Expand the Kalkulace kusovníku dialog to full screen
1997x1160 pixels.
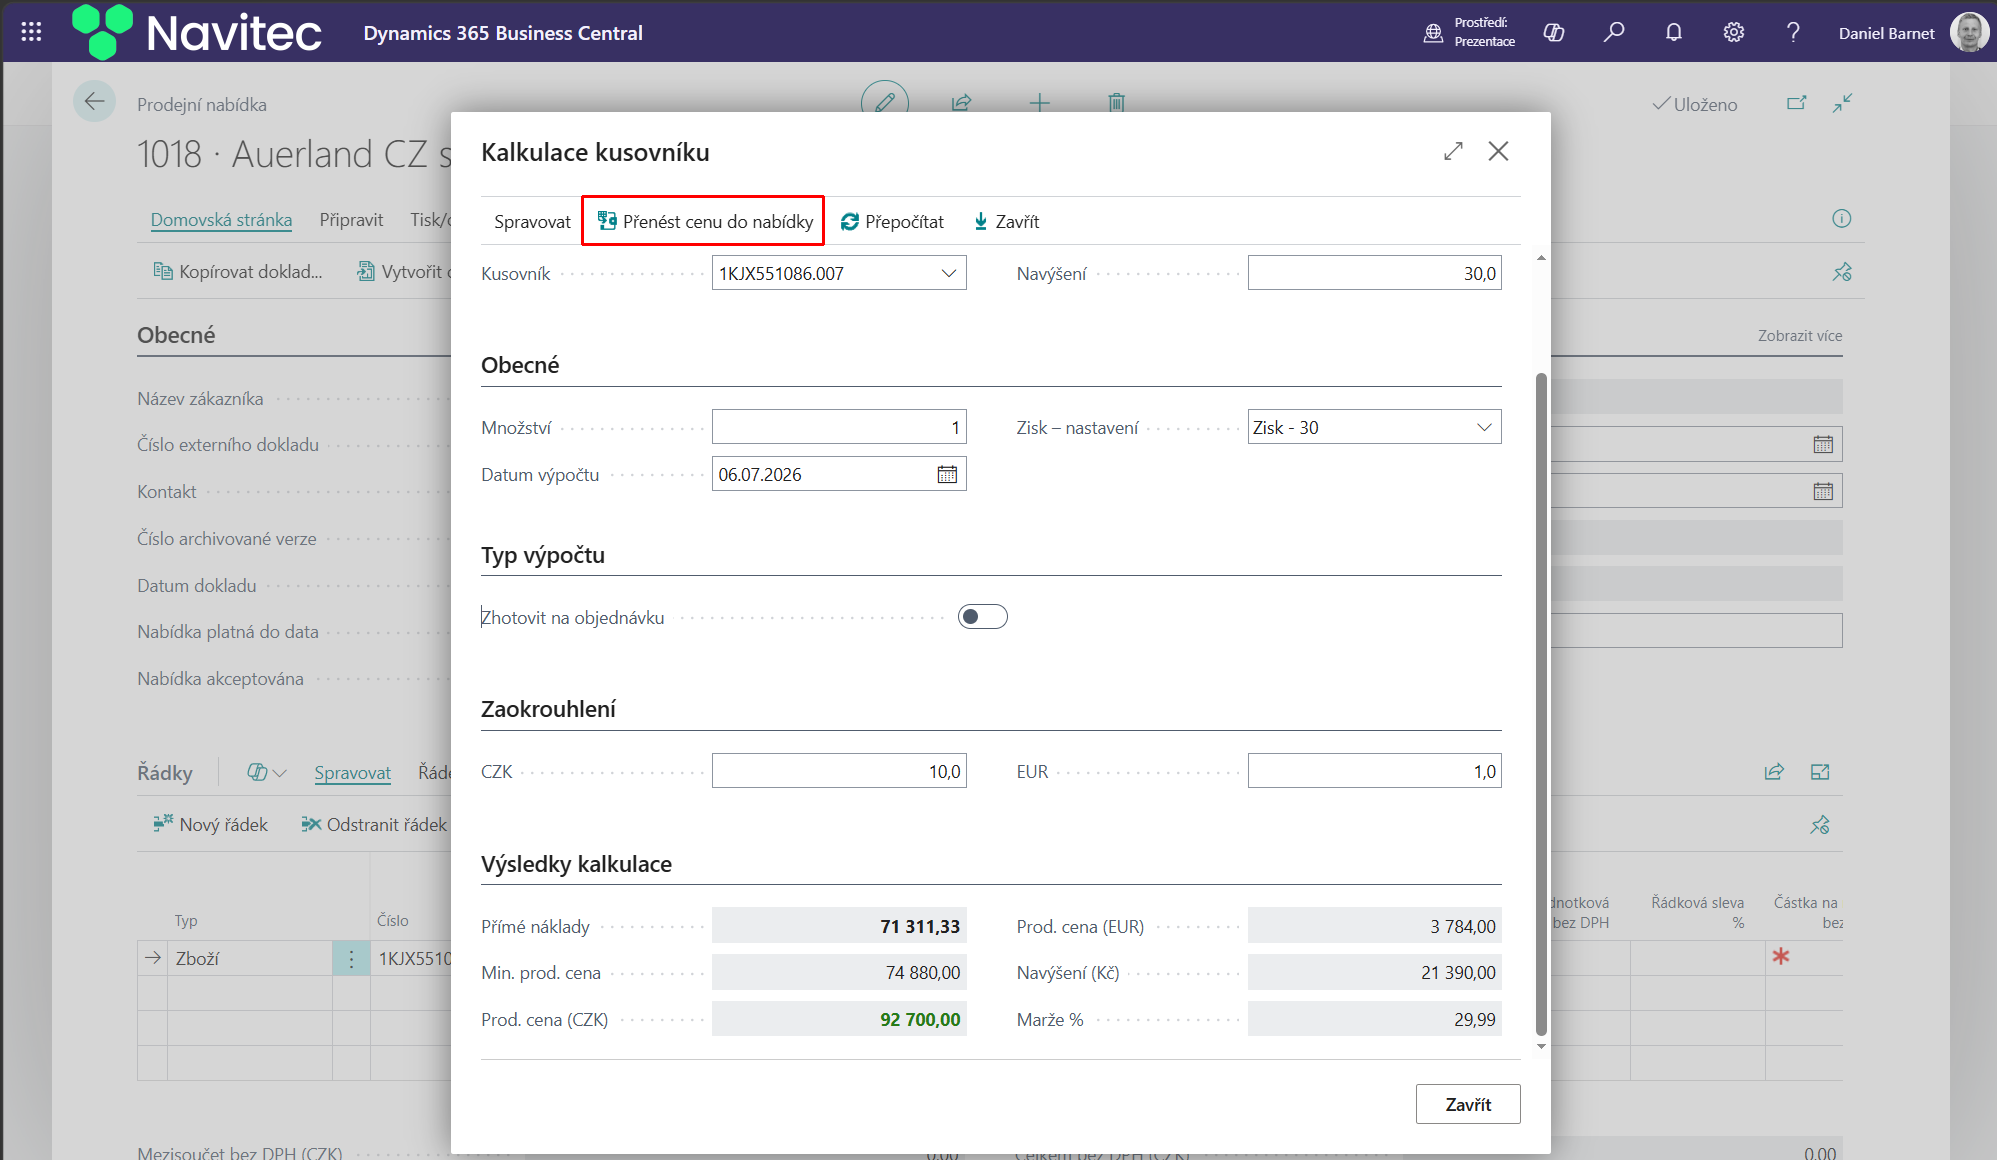(1453, 151)
